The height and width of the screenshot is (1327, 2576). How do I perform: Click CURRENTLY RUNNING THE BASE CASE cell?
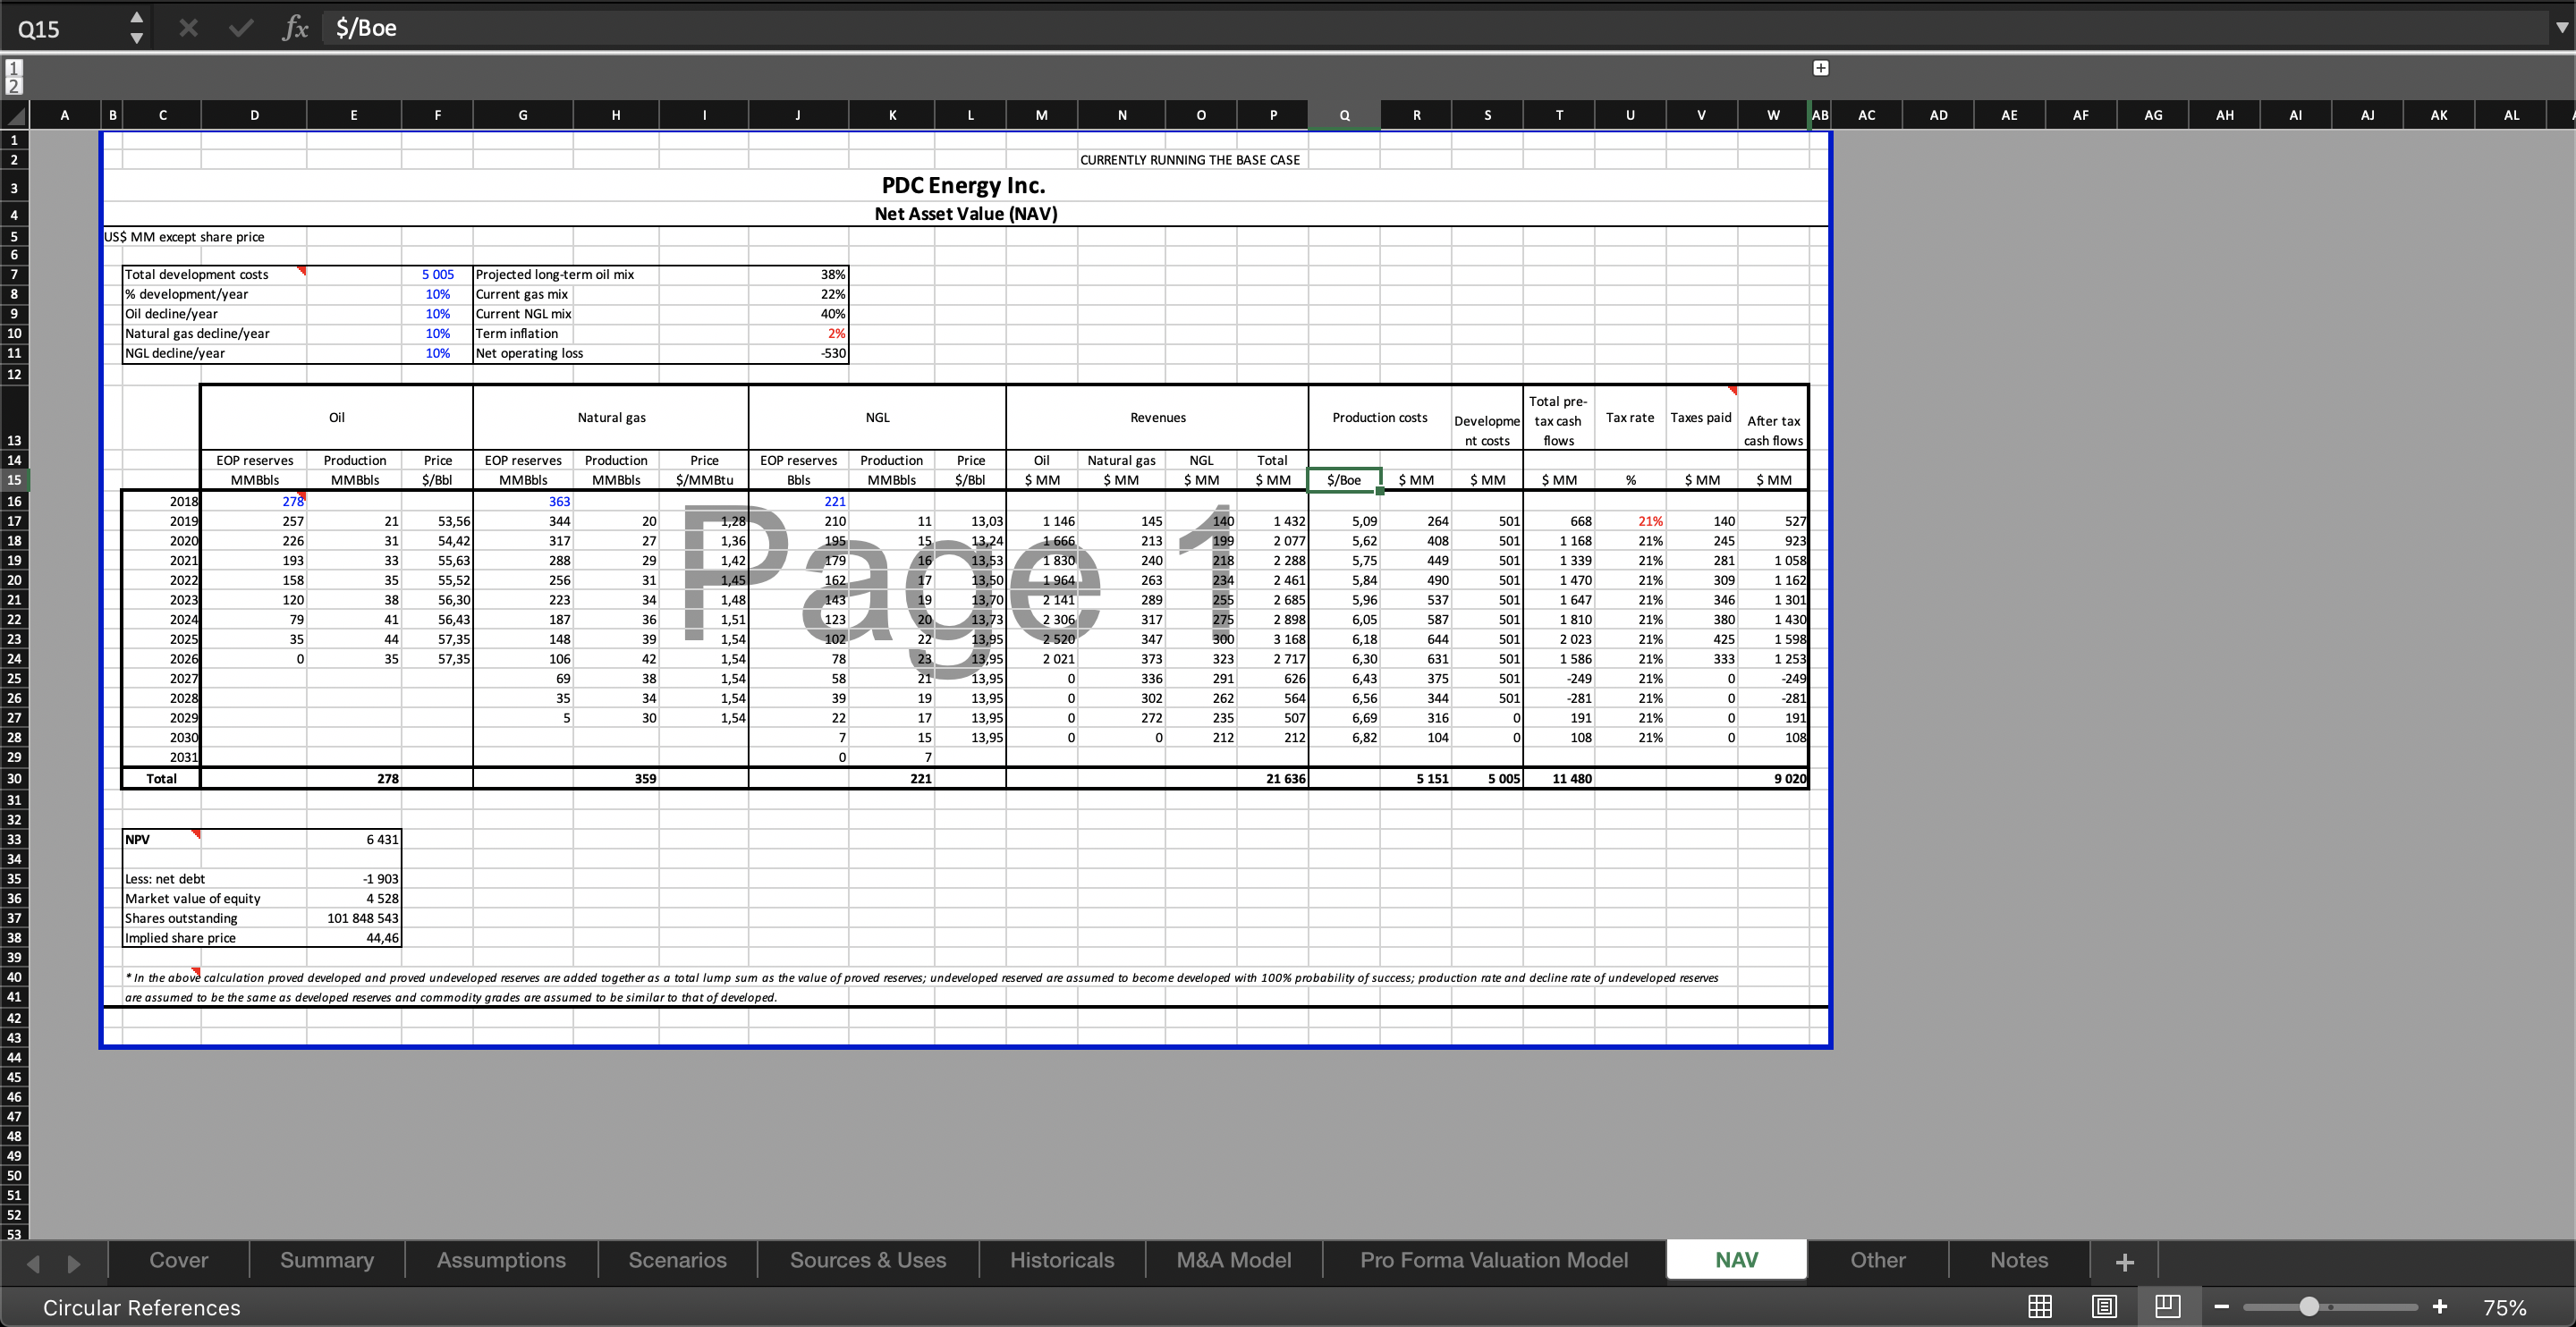tap(1190, 160)
